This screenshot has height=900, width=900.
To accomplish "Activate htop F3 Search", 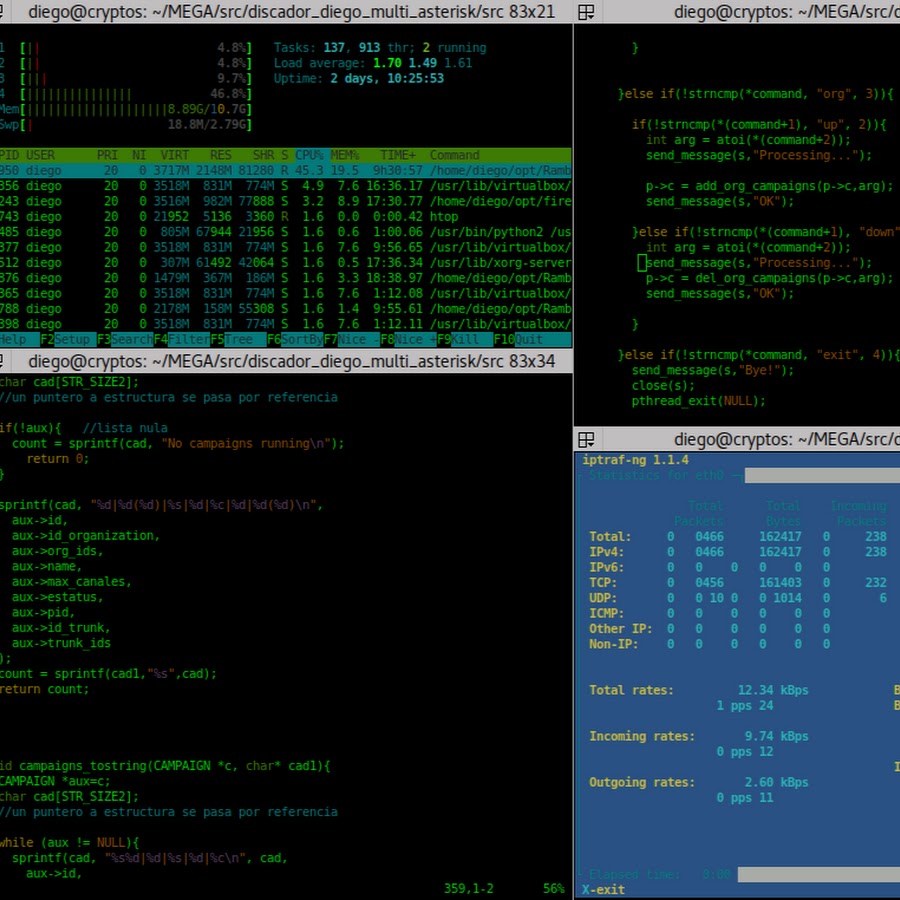I will [125, 340].
